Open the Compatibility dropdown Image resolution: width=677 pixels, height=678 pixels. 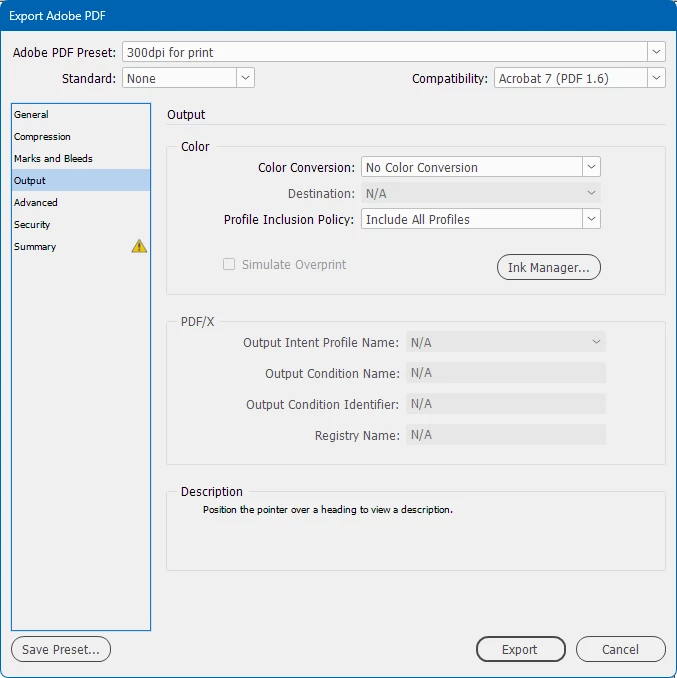click(x=579, y=78)
